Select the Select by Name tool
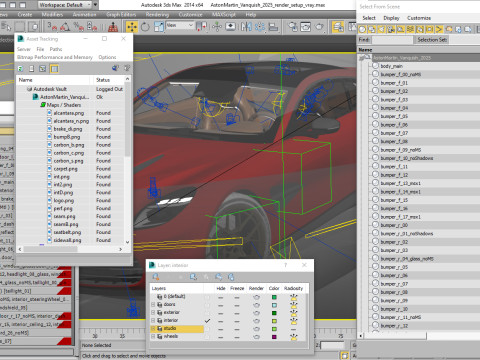This screenshot has width=480, height=360. (x=6, y=26)
